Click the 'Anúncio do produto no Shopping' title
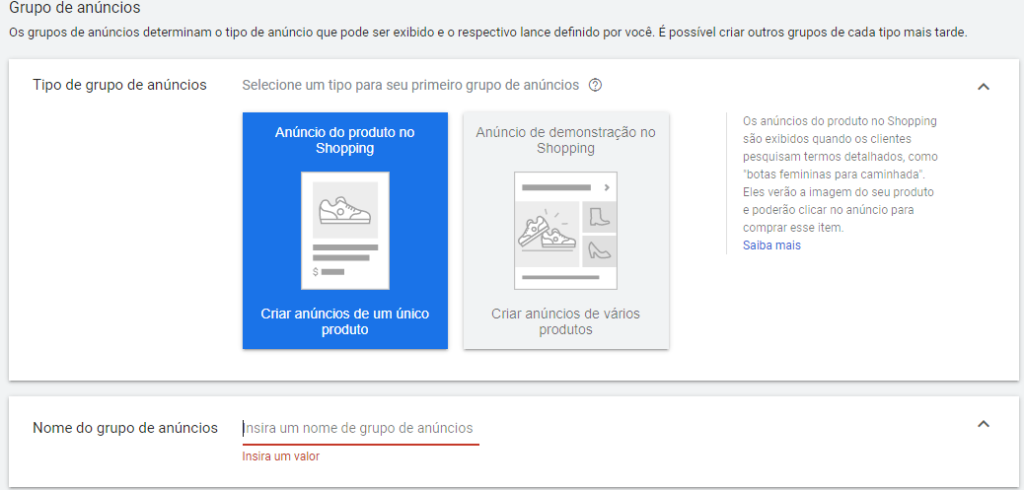 (345, 140)
